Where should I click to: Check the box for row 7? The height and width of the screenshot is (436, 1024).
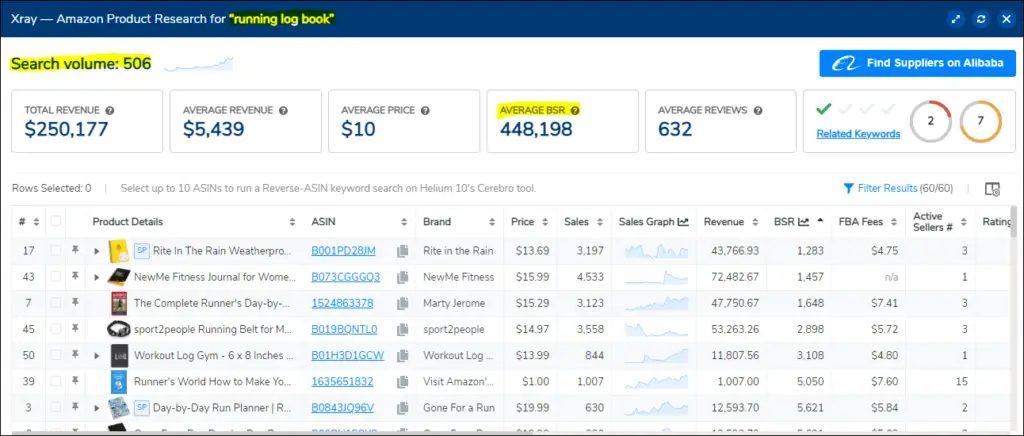56,303
